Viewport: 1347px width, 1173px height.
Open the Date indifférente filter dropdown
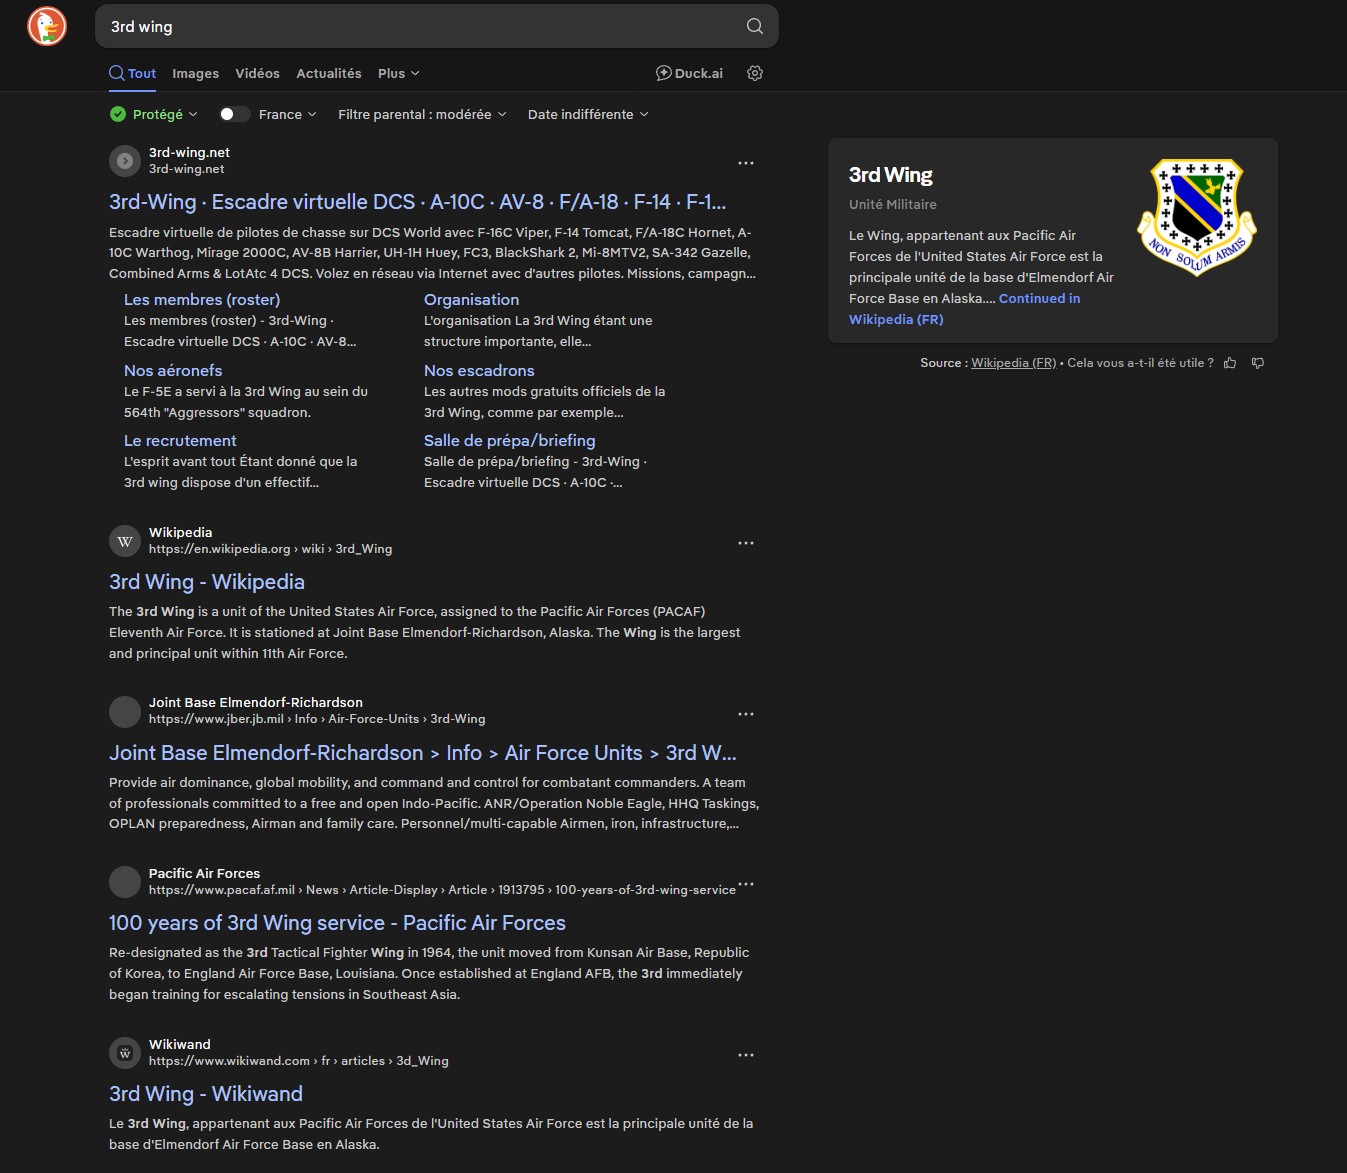tap(588, 114)
